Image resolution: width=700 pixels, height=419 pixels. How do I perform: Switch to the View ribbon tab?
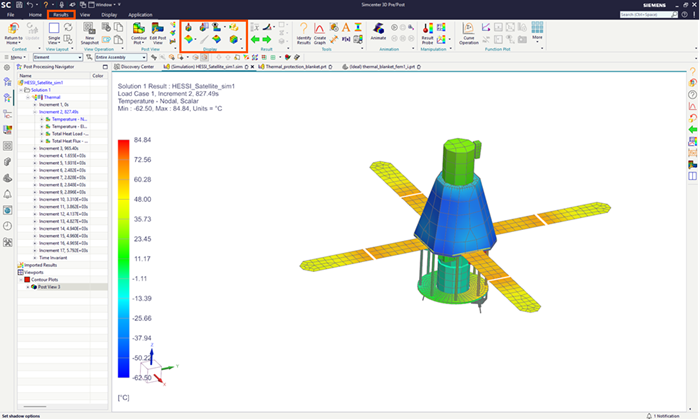pos(85,15)
